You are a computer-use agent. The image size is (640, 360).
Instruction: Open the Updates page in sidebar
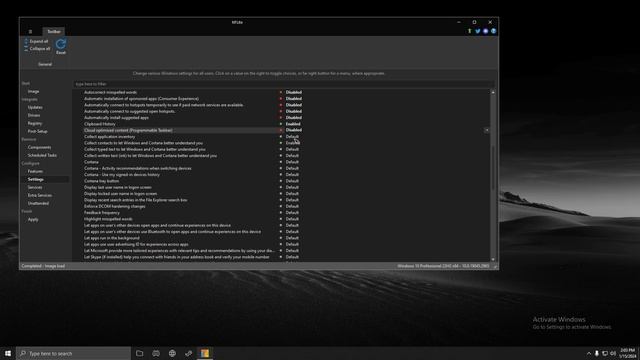pyautogui.click(x=35, y=107)
